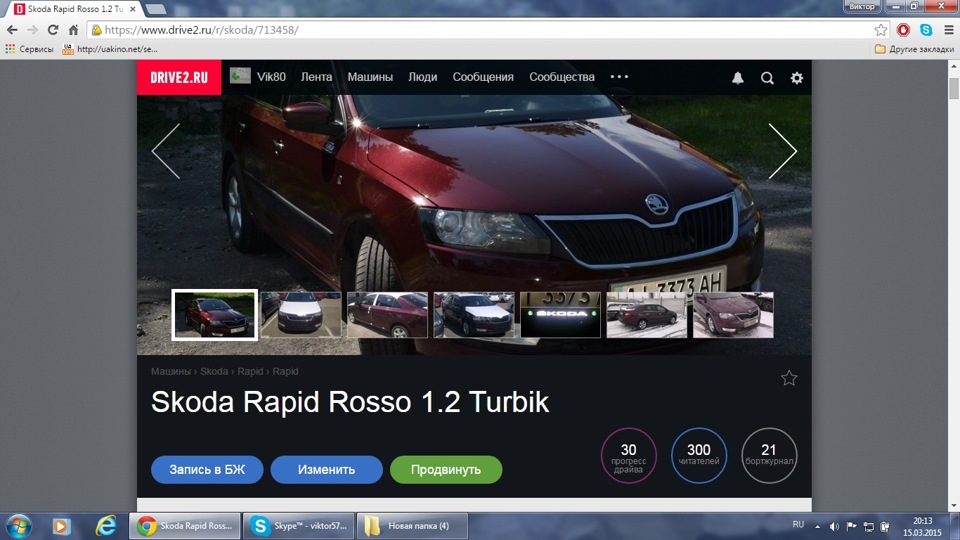Viewport: 960px width, 540px height.
Task: Open the Action Center flag icon
Action: [x=851, y=527]
